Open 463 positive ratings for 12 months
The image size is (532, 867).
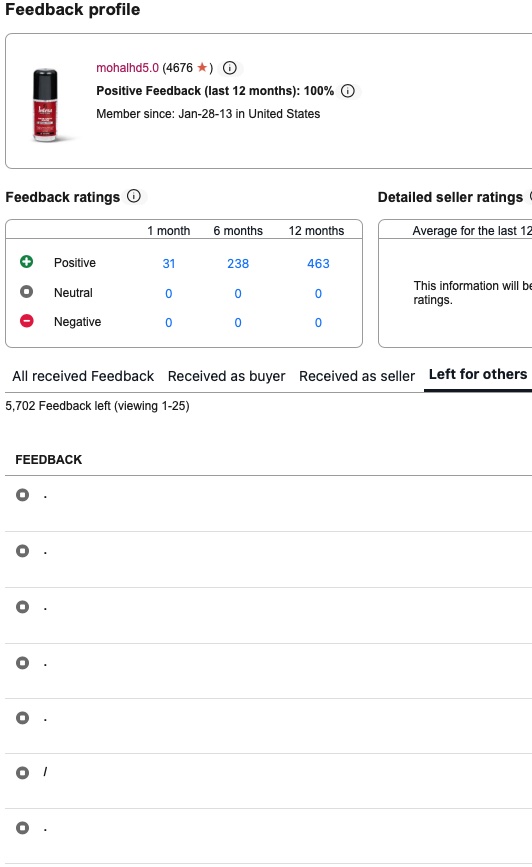click(318, 264)
